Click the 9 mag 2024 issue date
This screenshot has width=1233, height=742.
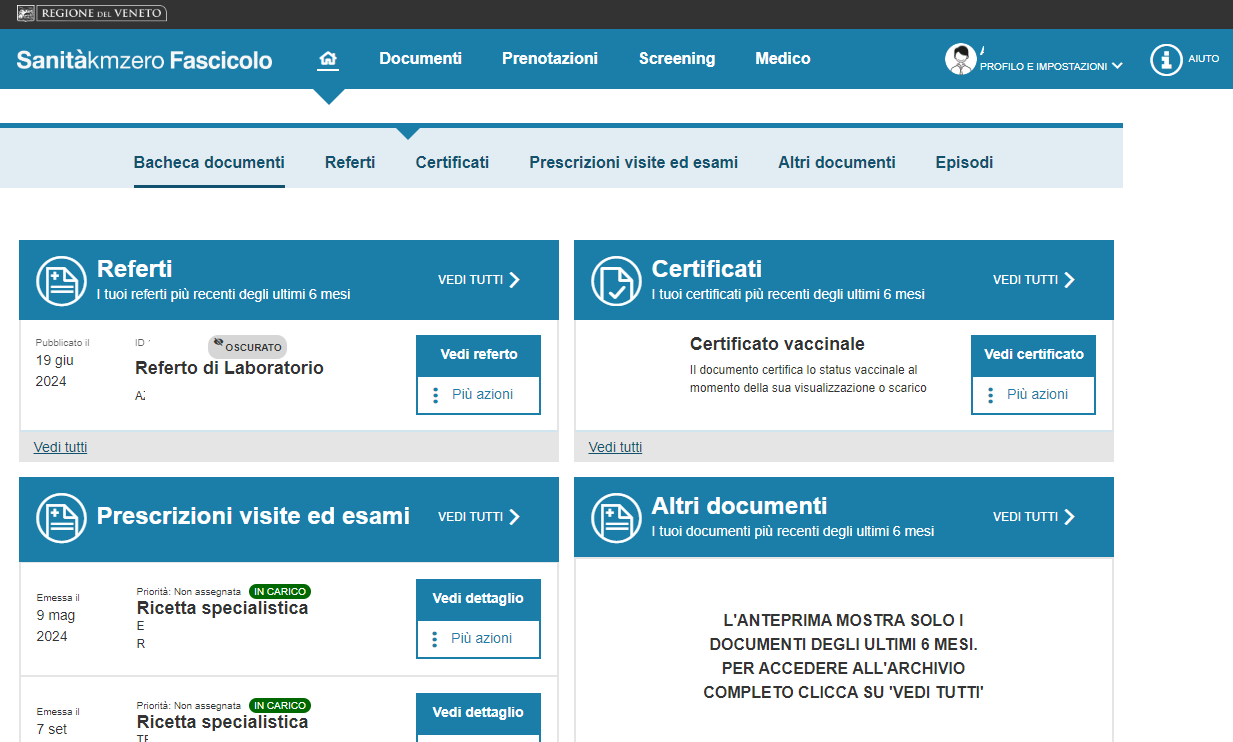click(56, 625)
